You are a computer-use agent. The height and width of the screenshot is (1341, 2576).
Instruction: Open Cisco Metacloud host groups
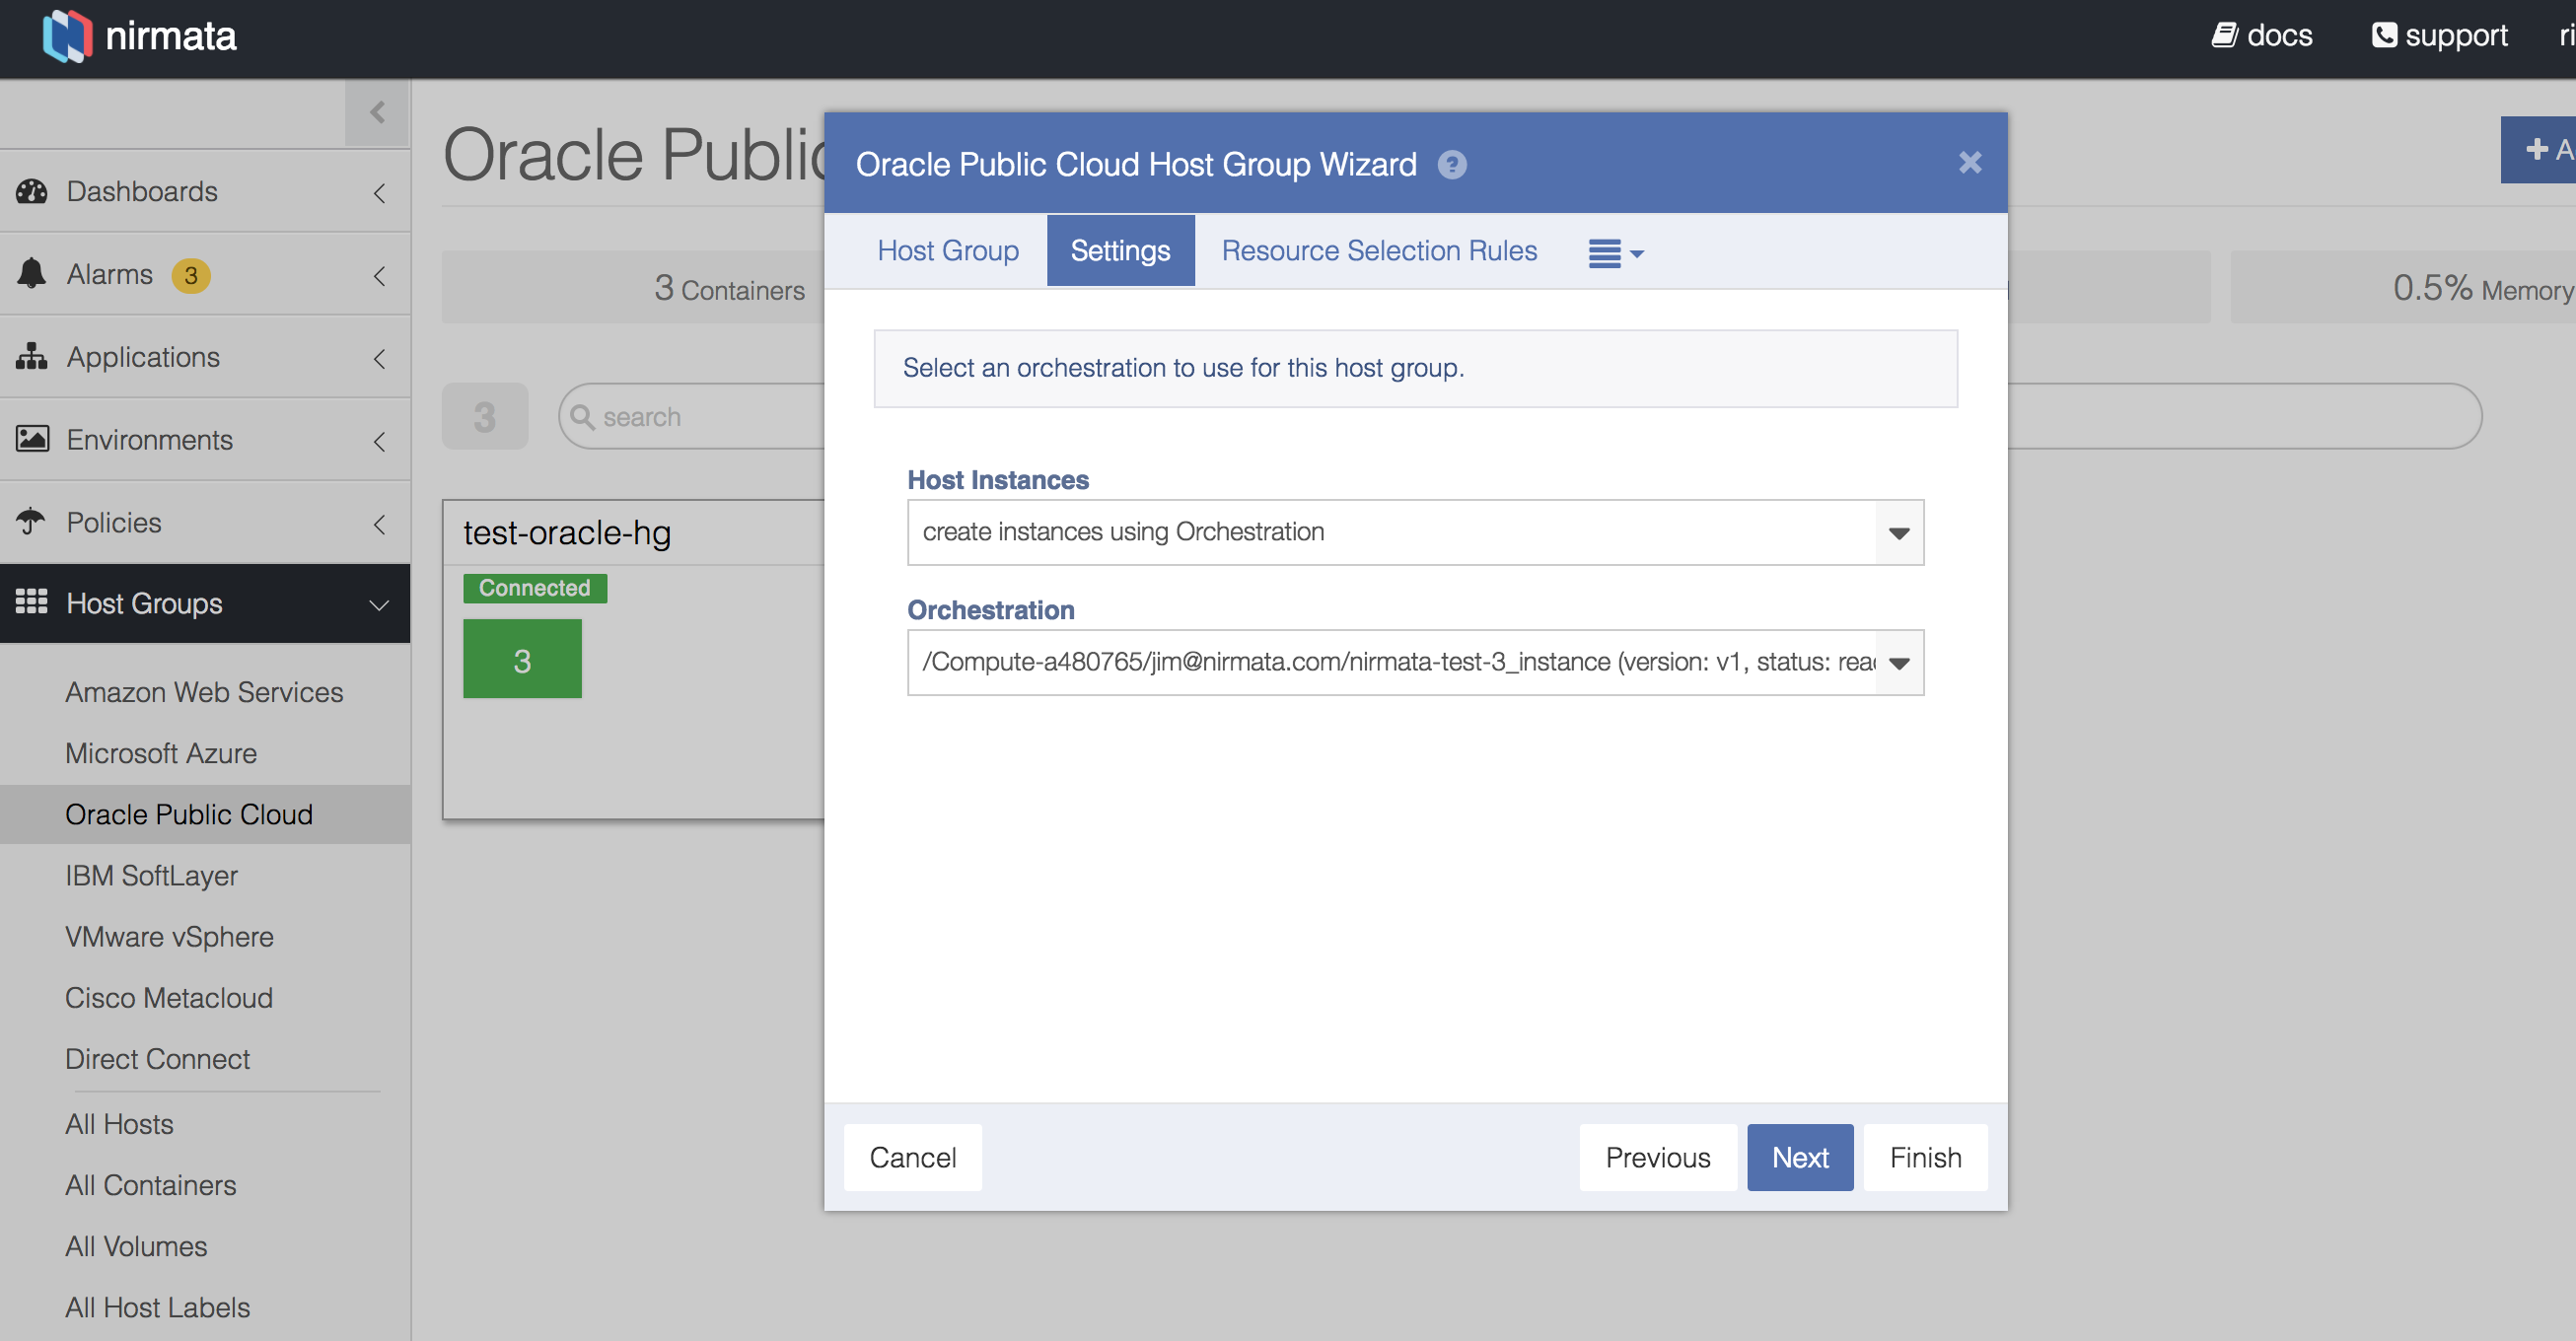pyautogui.click(x=169, y=997)
